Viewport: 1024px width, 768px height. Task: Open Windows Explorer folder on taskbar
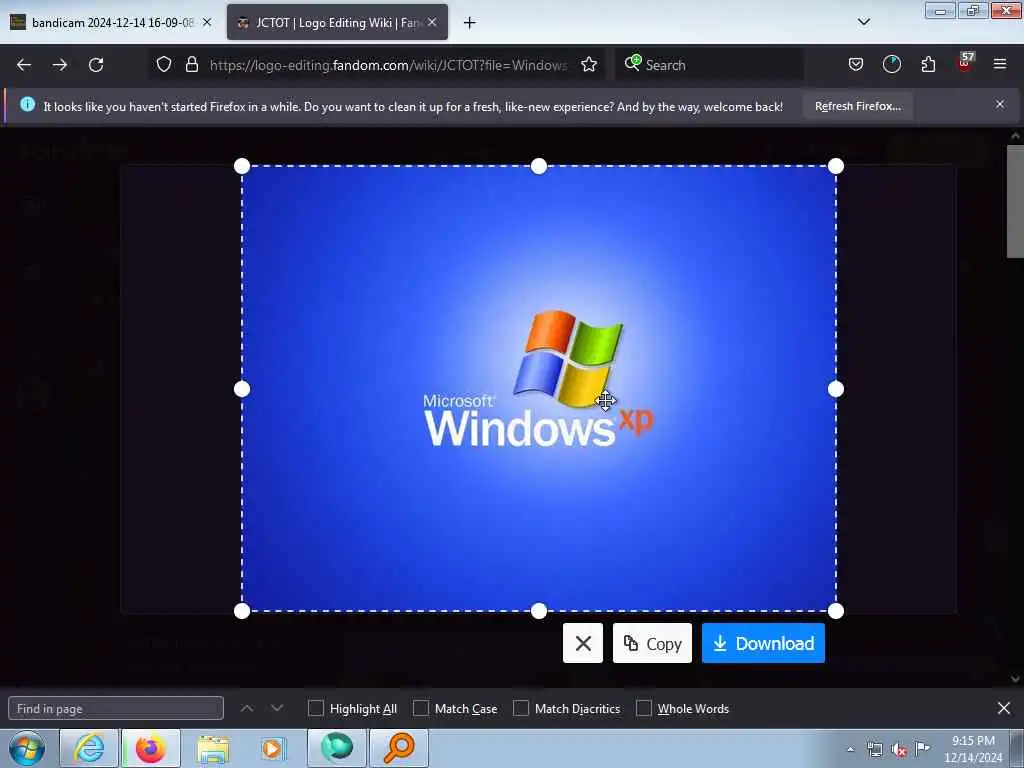coord(213,749)
